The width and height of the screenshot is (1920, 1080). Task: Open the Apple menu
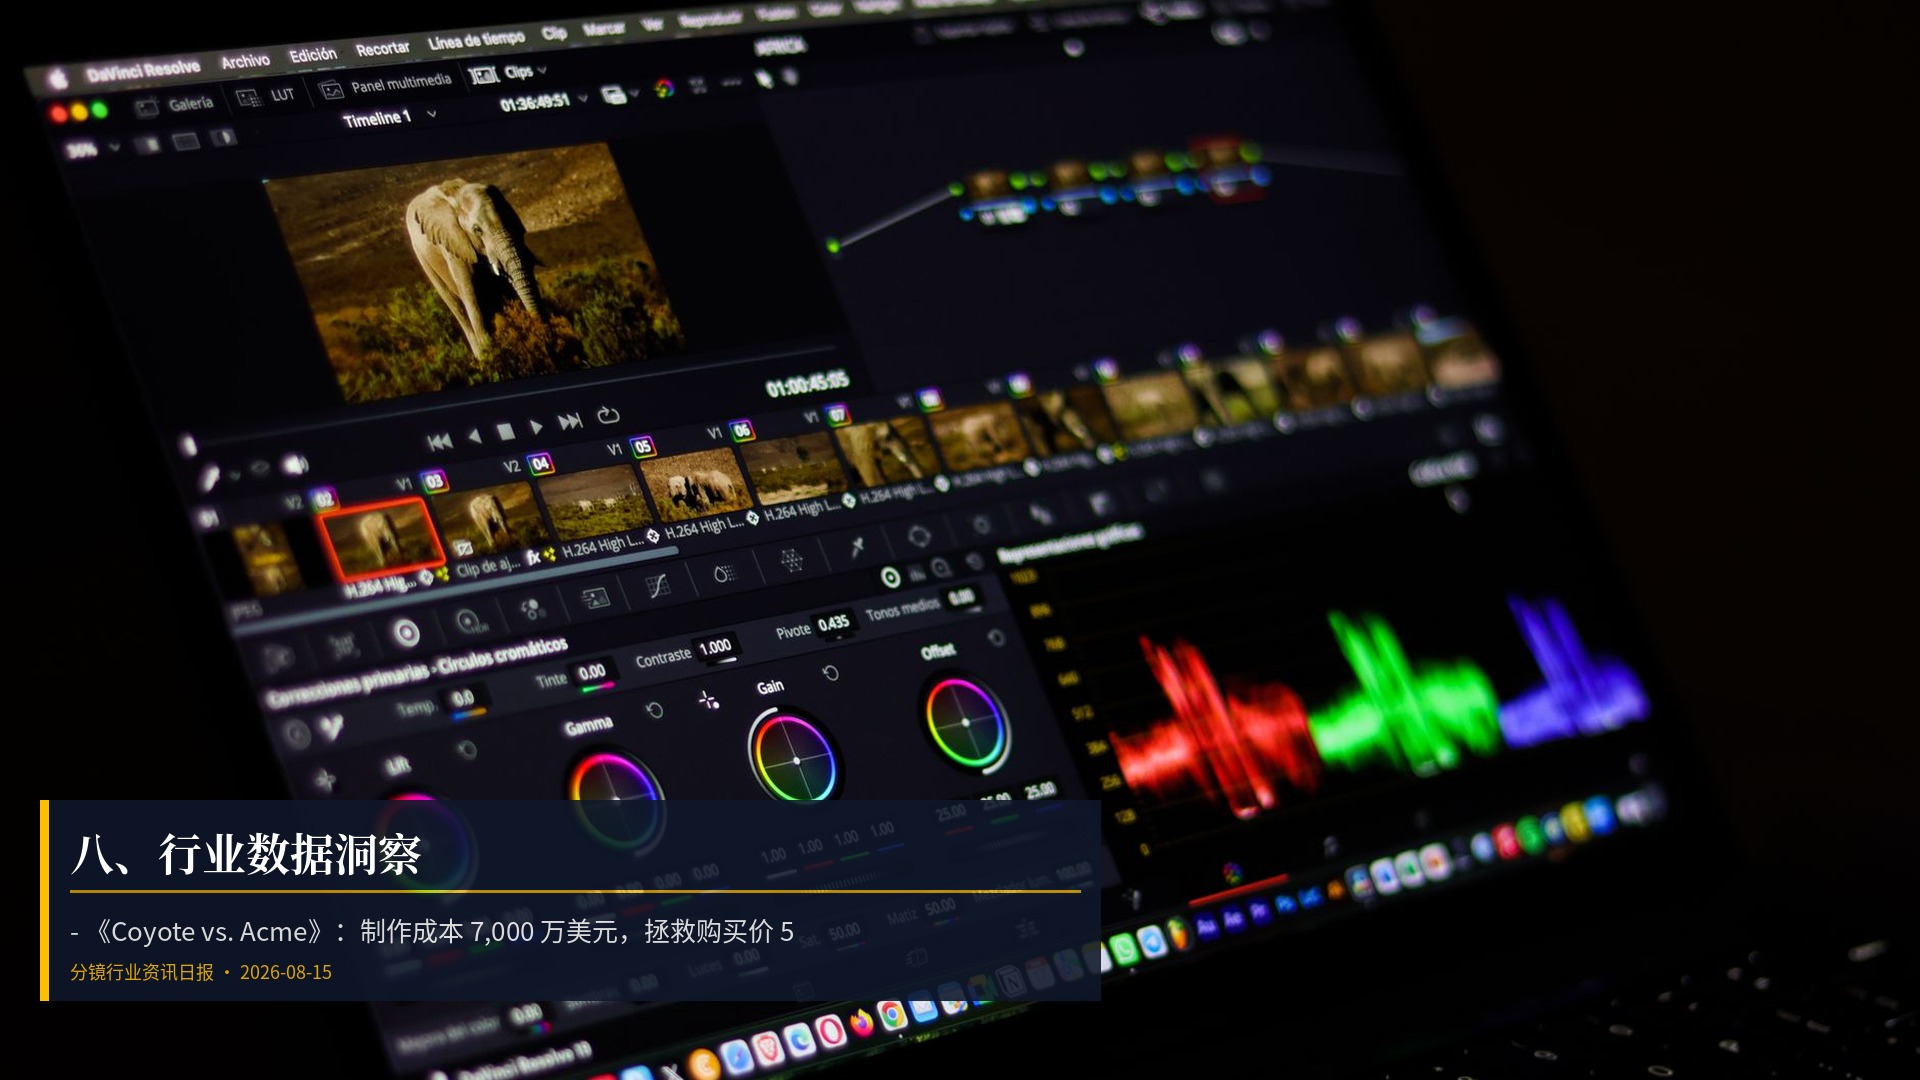click(x=58, y=78)
